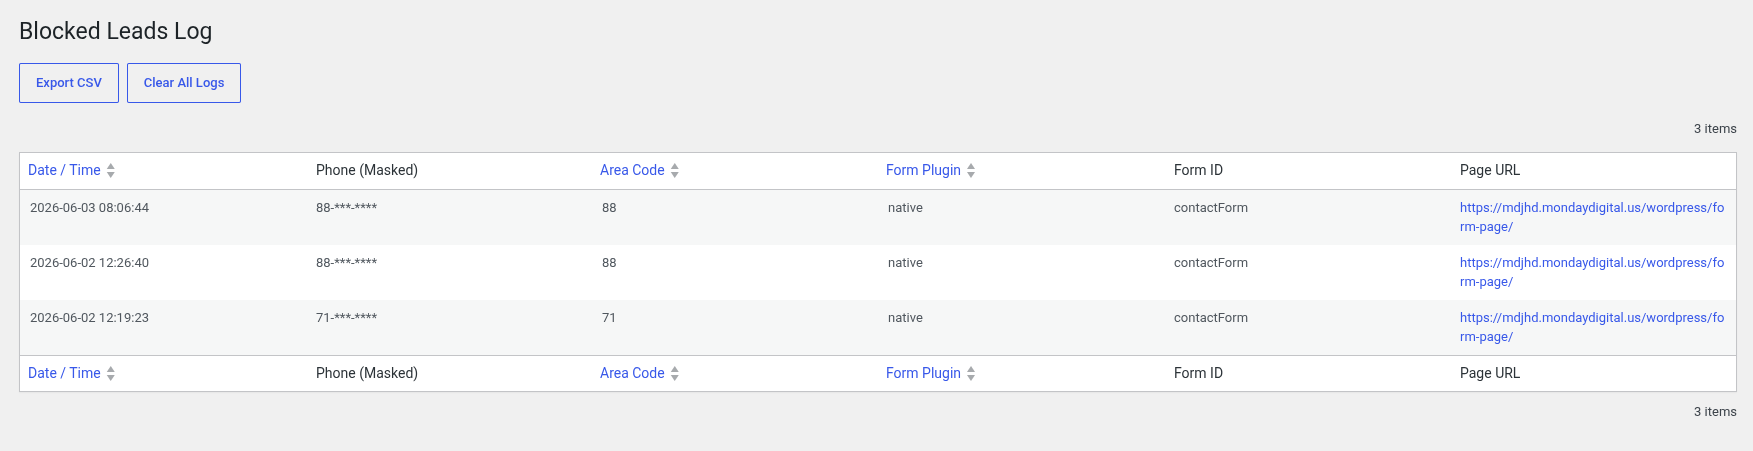Click native plugin cell in 12:26:40 row
This screenshot has width=1753, height=451.
point(905,263)
